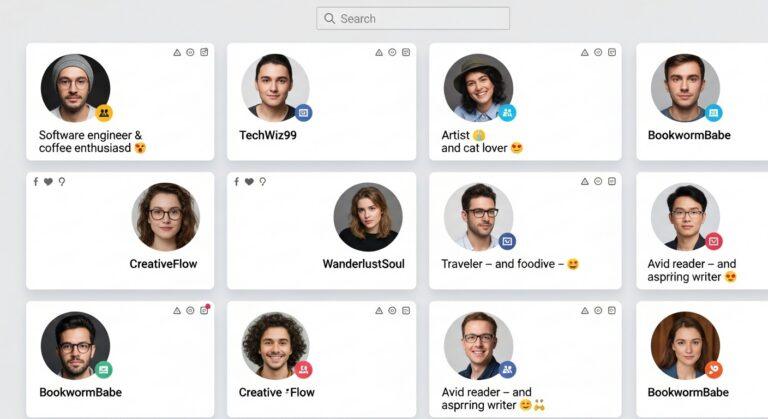
Task: Open the TechWiz99 profile name
Action: click(x=268, y=135)
